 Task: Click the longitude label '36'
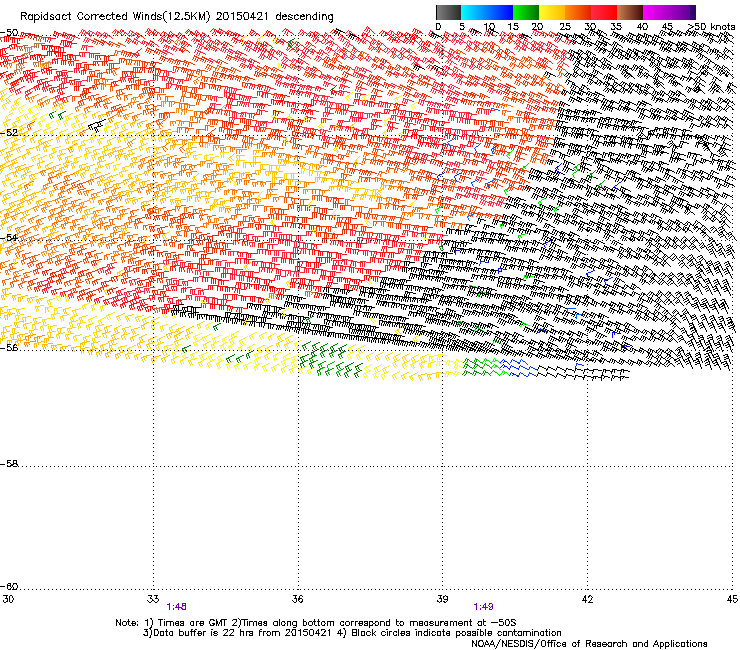pos(297,599)
